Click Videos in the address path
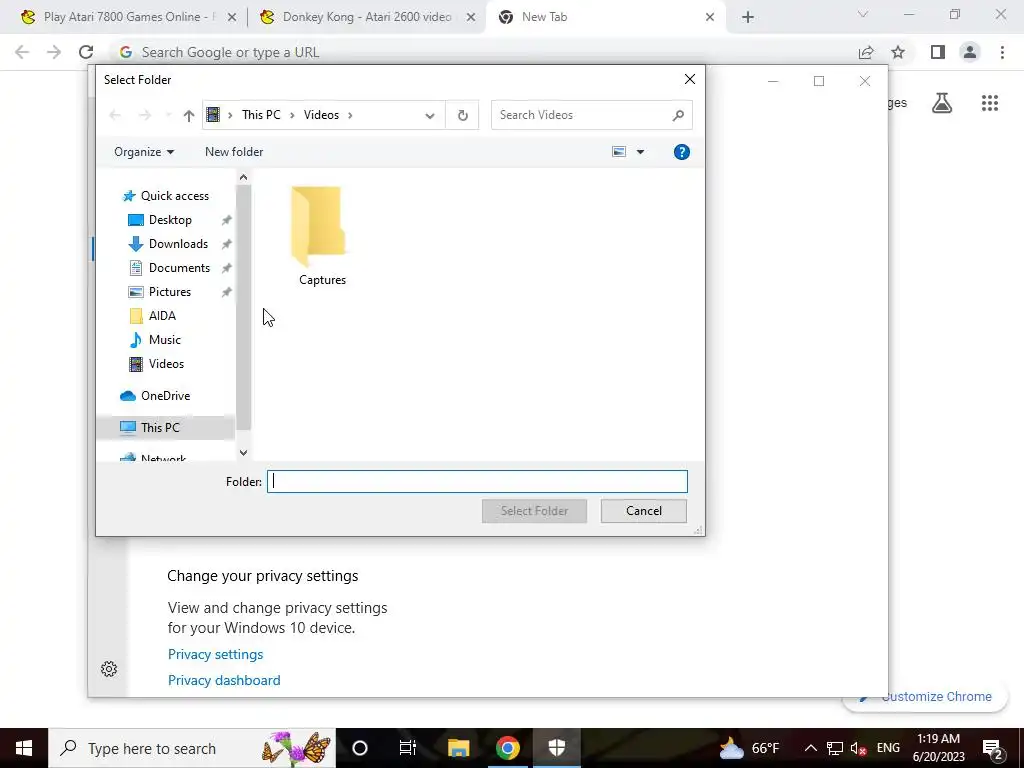 321,115
